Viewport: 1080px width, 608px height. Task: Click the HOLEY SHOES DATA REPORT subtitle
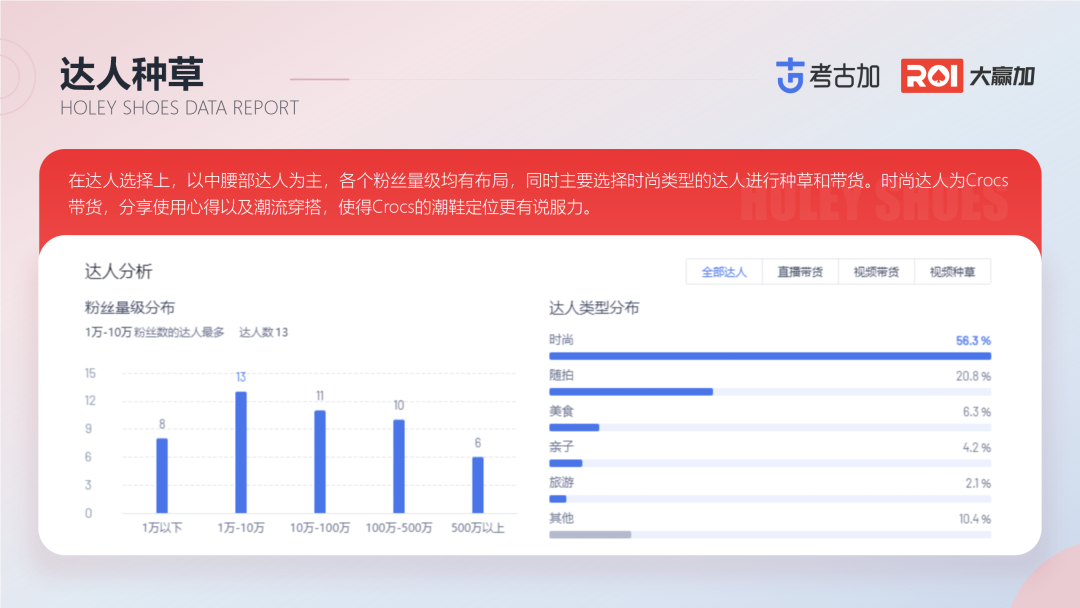point(180,108)
